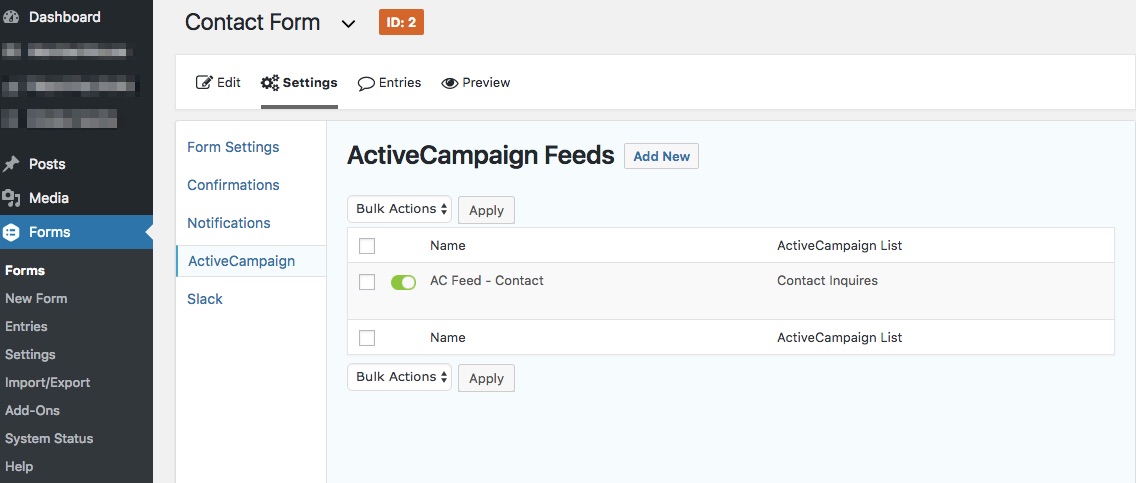The height and width of the screenshot is (483, 1136).
Task: Click the ID: 2 badge
Action: (401, 22)
